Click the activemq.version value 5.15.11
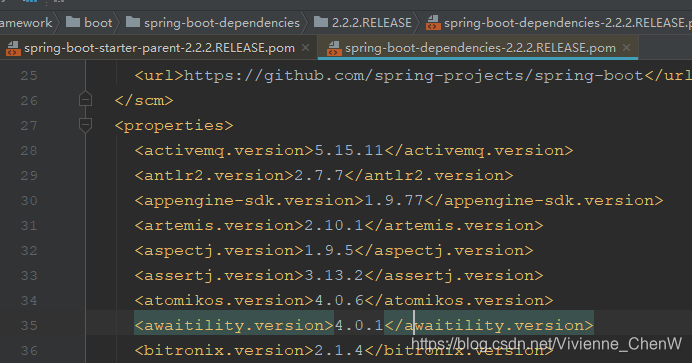 coord(349,151)
